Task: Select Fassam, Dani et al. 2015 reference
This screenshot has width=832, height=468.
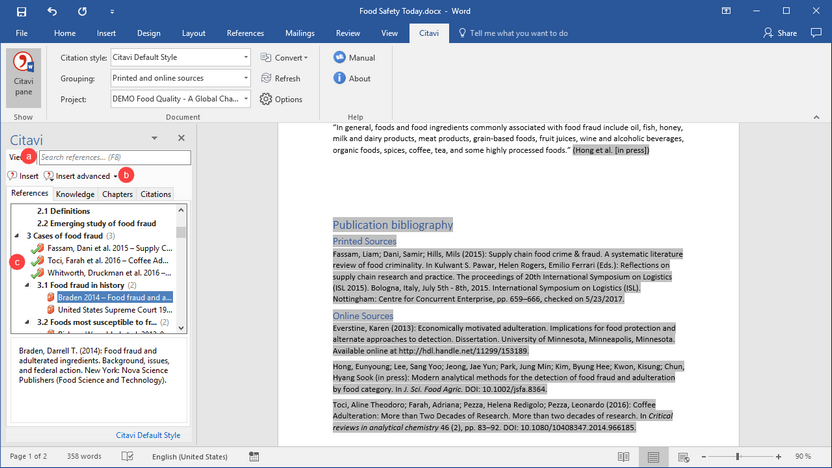Action: click(x=110, y=248)
